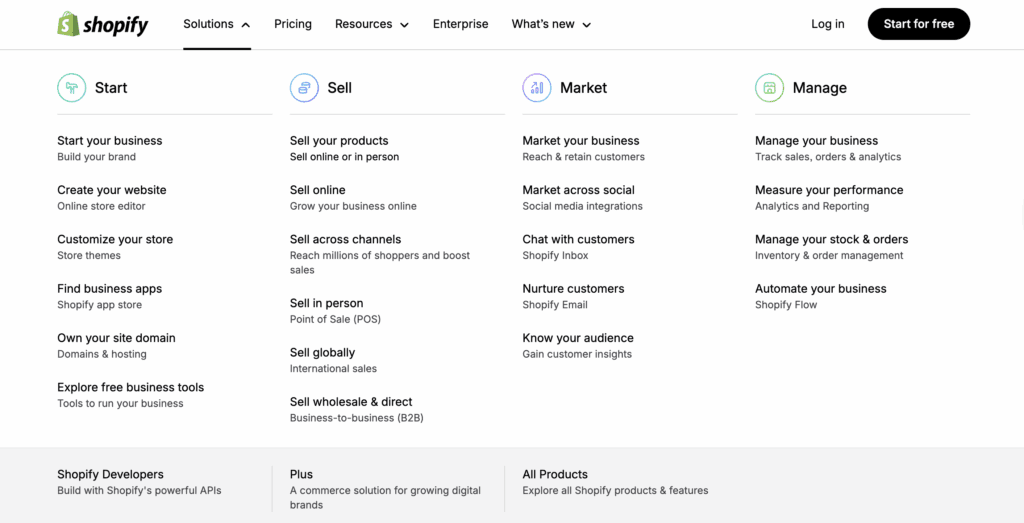The image size is (1024, 523).
Task: Select Sell wholesale & direct
Action: (x=351, y=402)
